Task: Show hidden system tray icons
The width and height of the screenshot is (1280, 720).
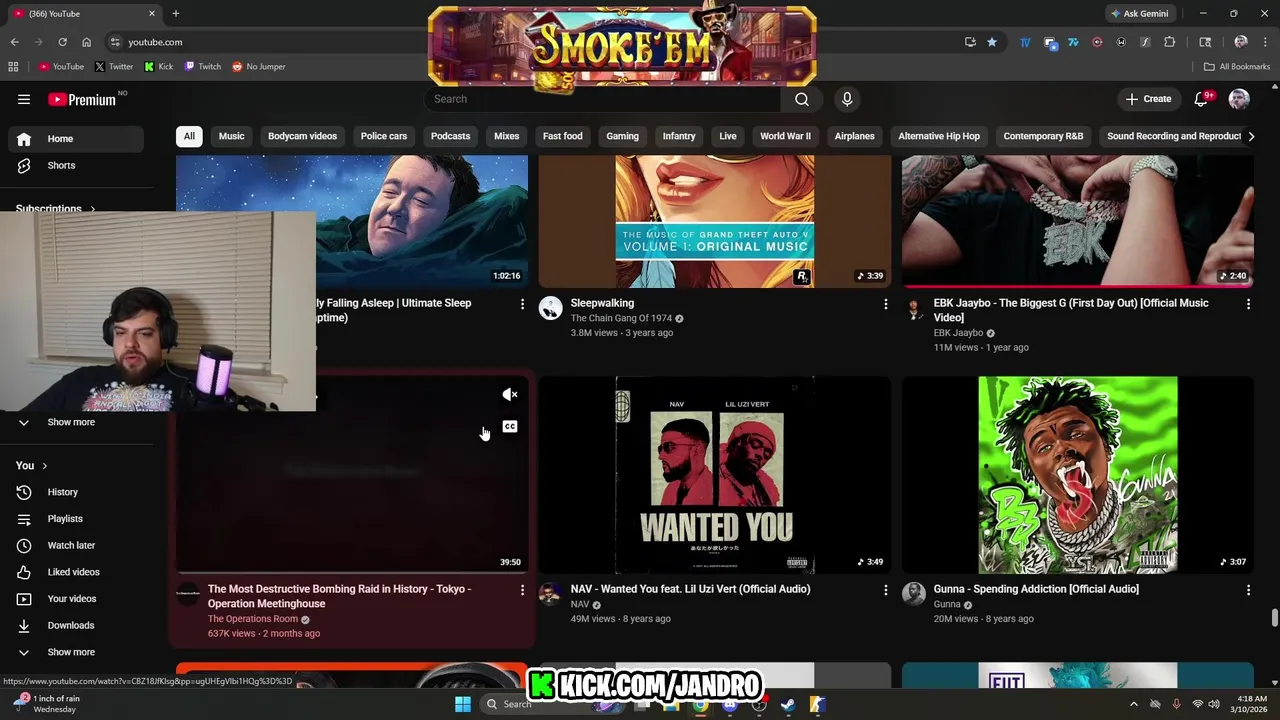Action: point(1133,704)
